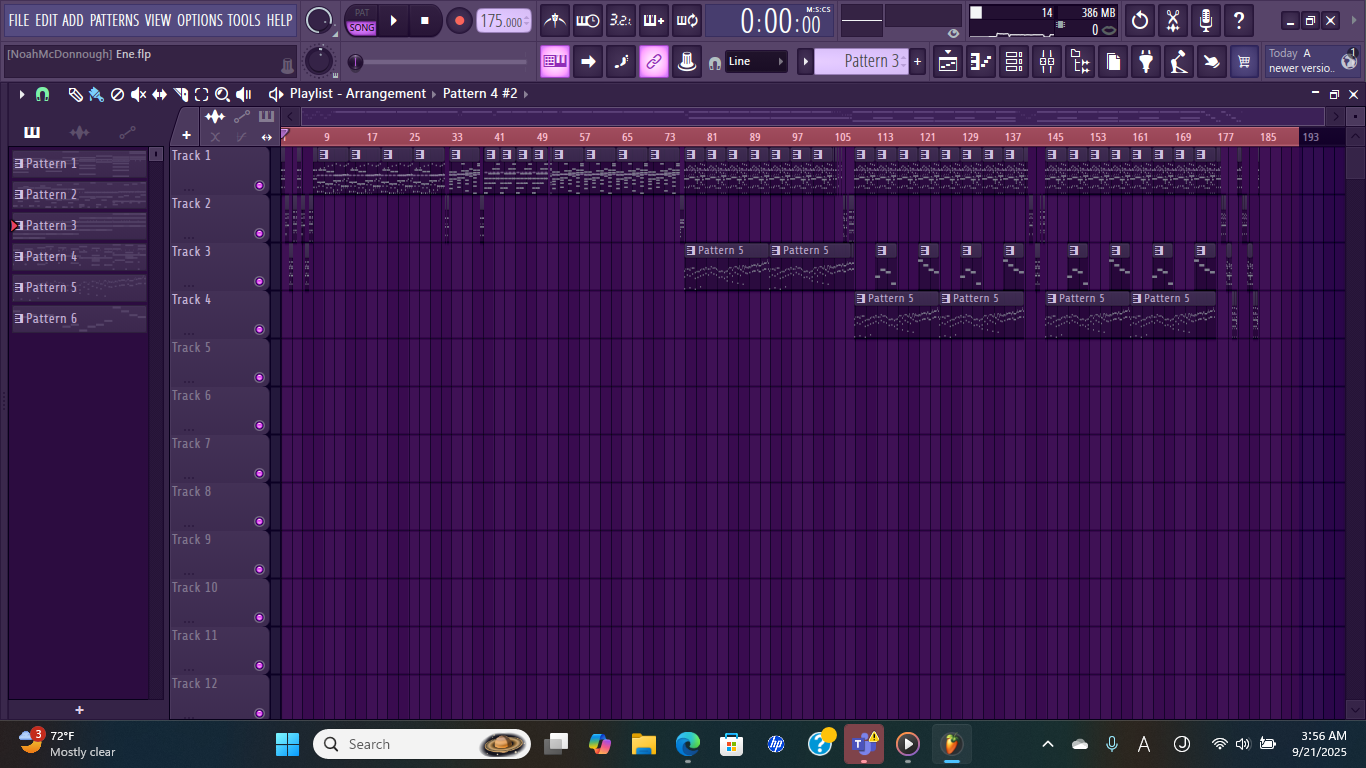The width and height of the screenshot is (1366, 768).
Task: Open the tempo tapper icon
Action: [x=1179, y=61]
